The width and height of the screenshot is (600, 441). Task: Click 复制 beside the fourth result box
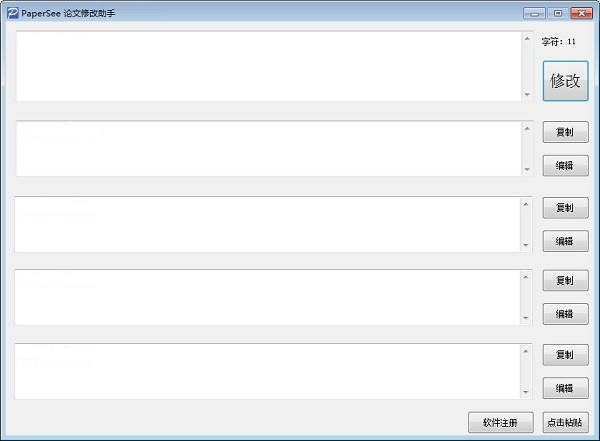(x=565, y=355)
